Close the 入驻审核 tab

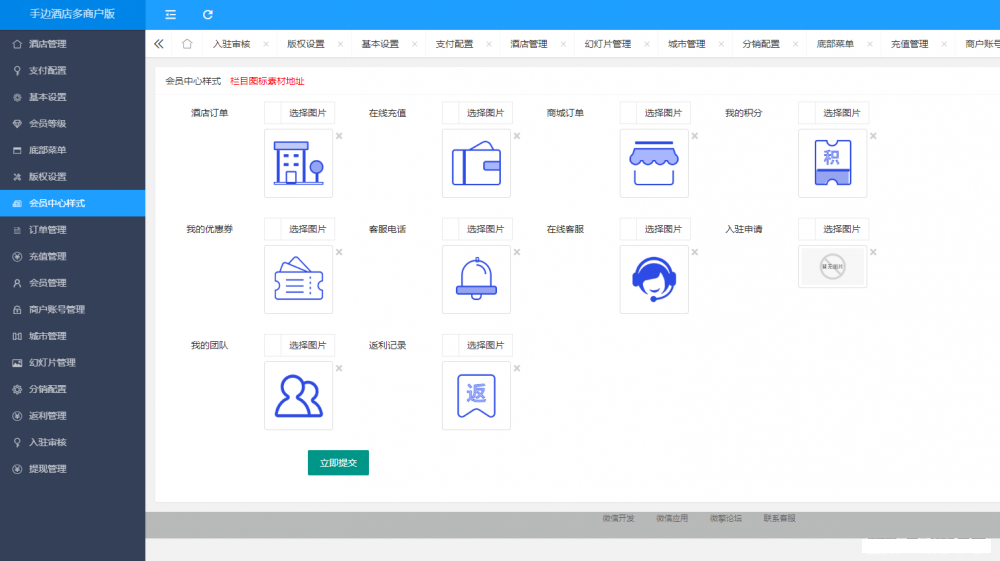tap(266, 44)
